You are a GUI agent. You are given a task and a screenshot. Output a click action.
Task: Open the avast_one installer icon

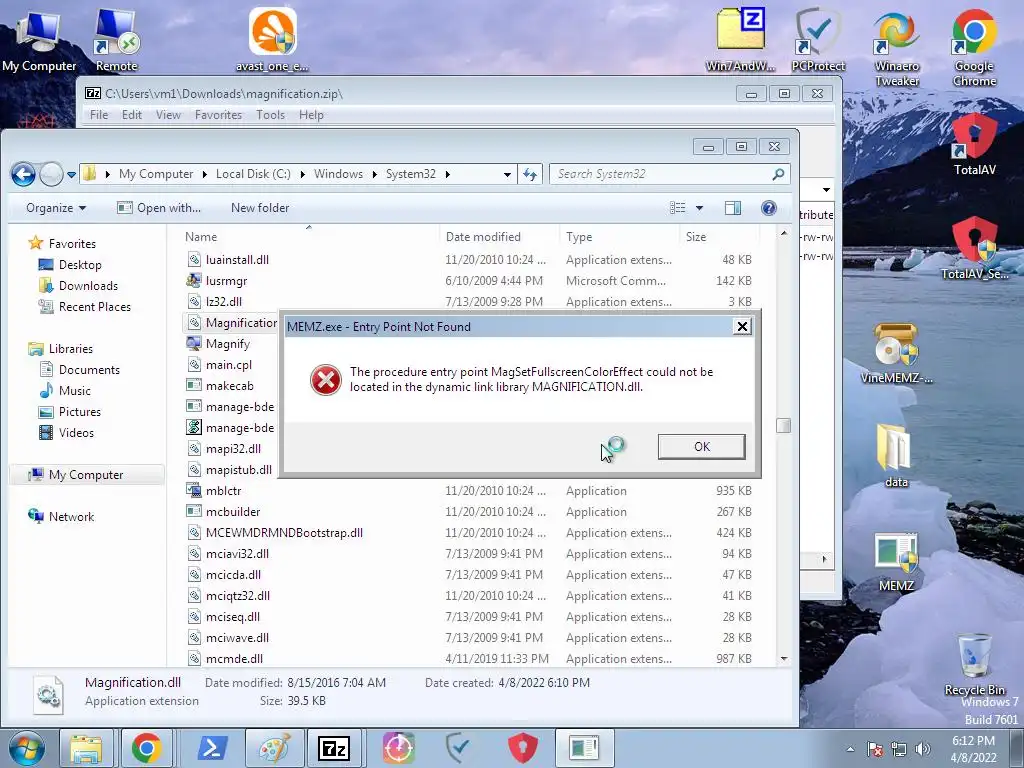tap(272, 41)
